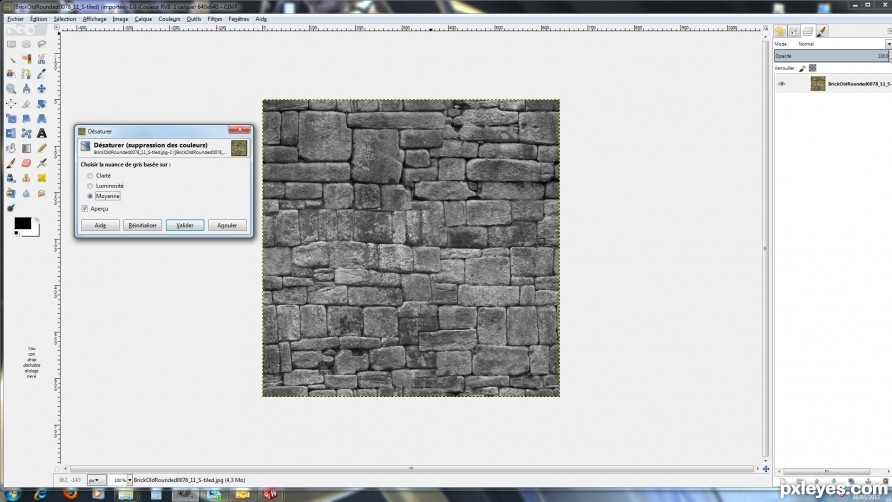Select the Flip tool
Image resolution: width=892 pixels, height=502 pixels.
coord(11,133)
